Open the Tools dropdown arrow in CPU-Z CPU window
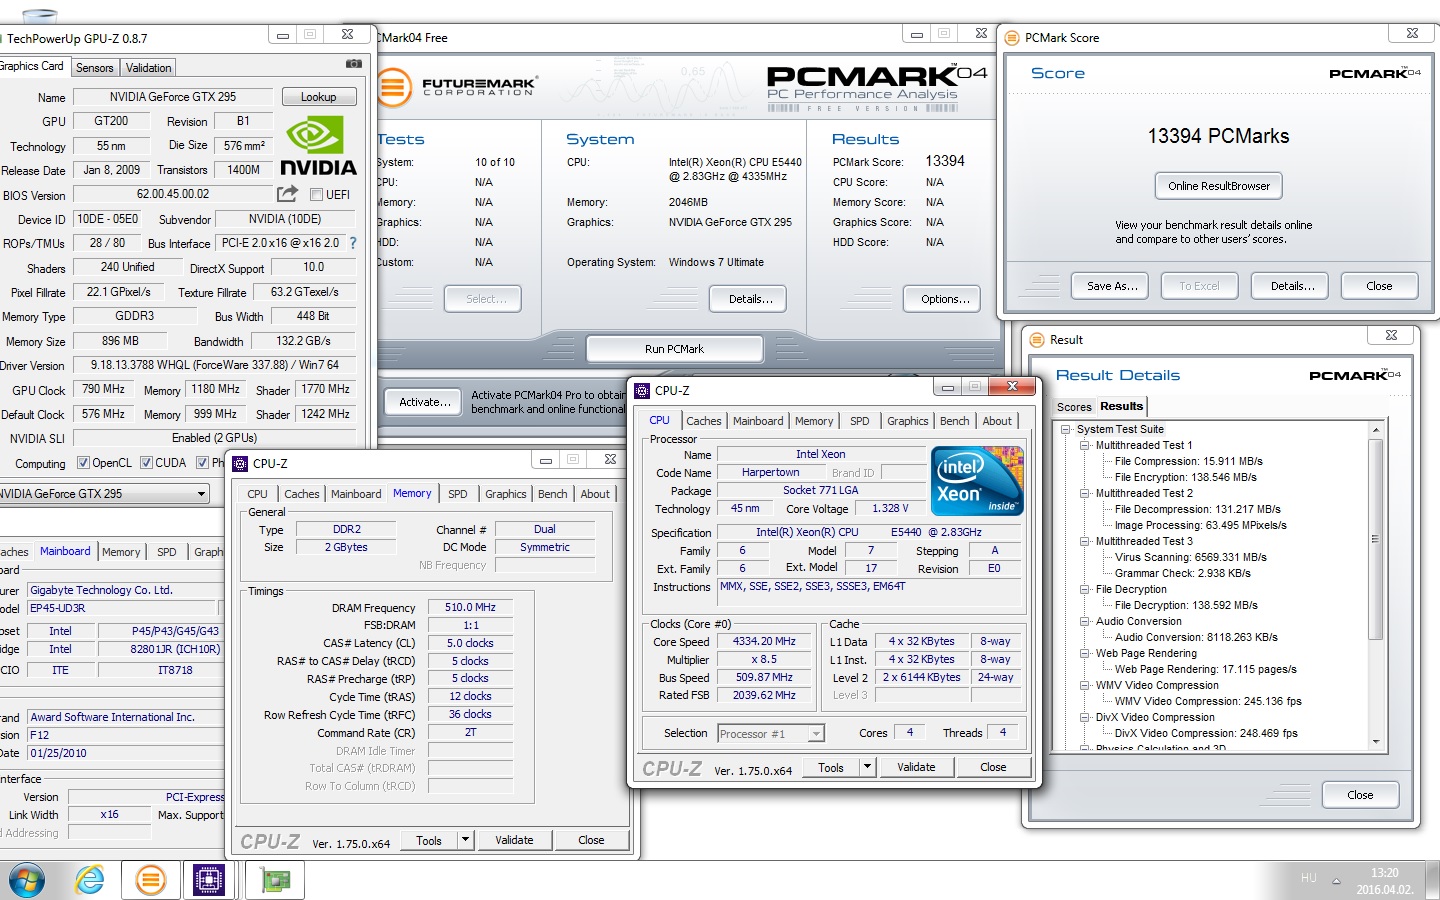Screen dimensions: 1440x900 tap(867, 767)
